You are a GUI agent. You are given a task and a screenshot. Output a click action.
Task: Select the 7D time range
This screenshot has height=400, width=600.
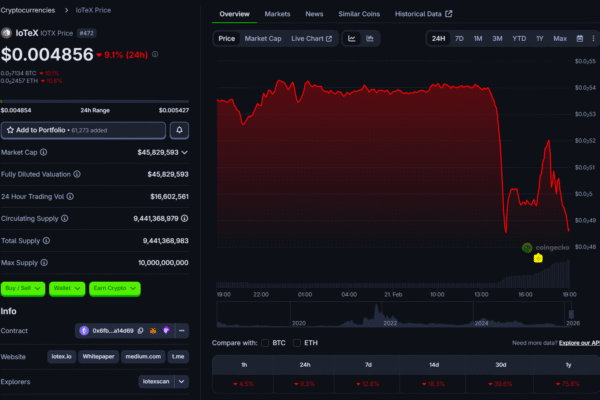click(x=459, y=38)
